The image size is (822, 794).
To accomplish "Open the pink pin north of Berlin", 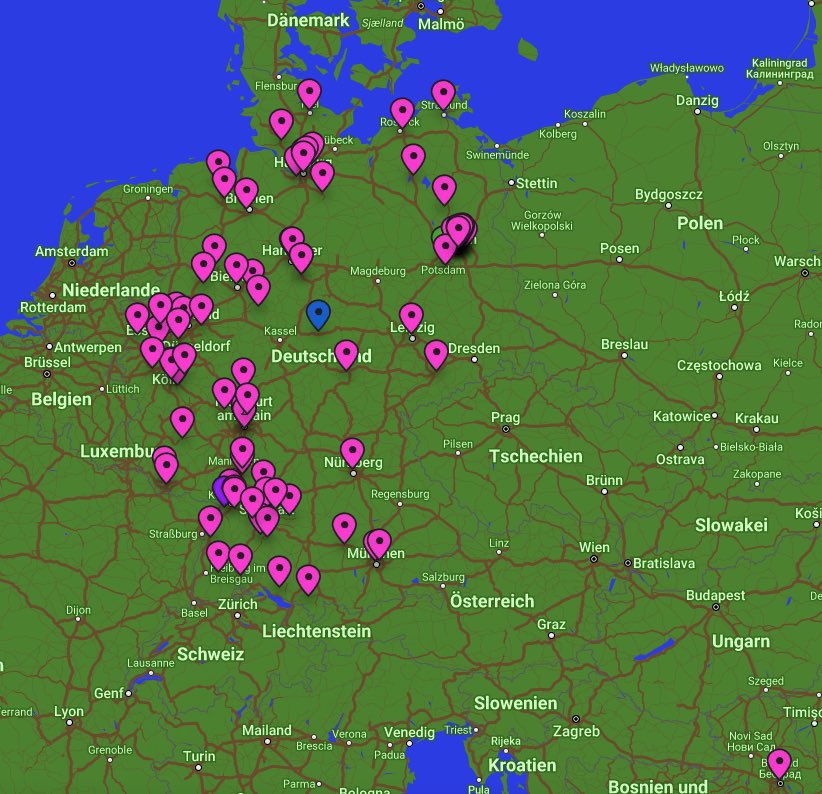I will [x=444, y=189].
